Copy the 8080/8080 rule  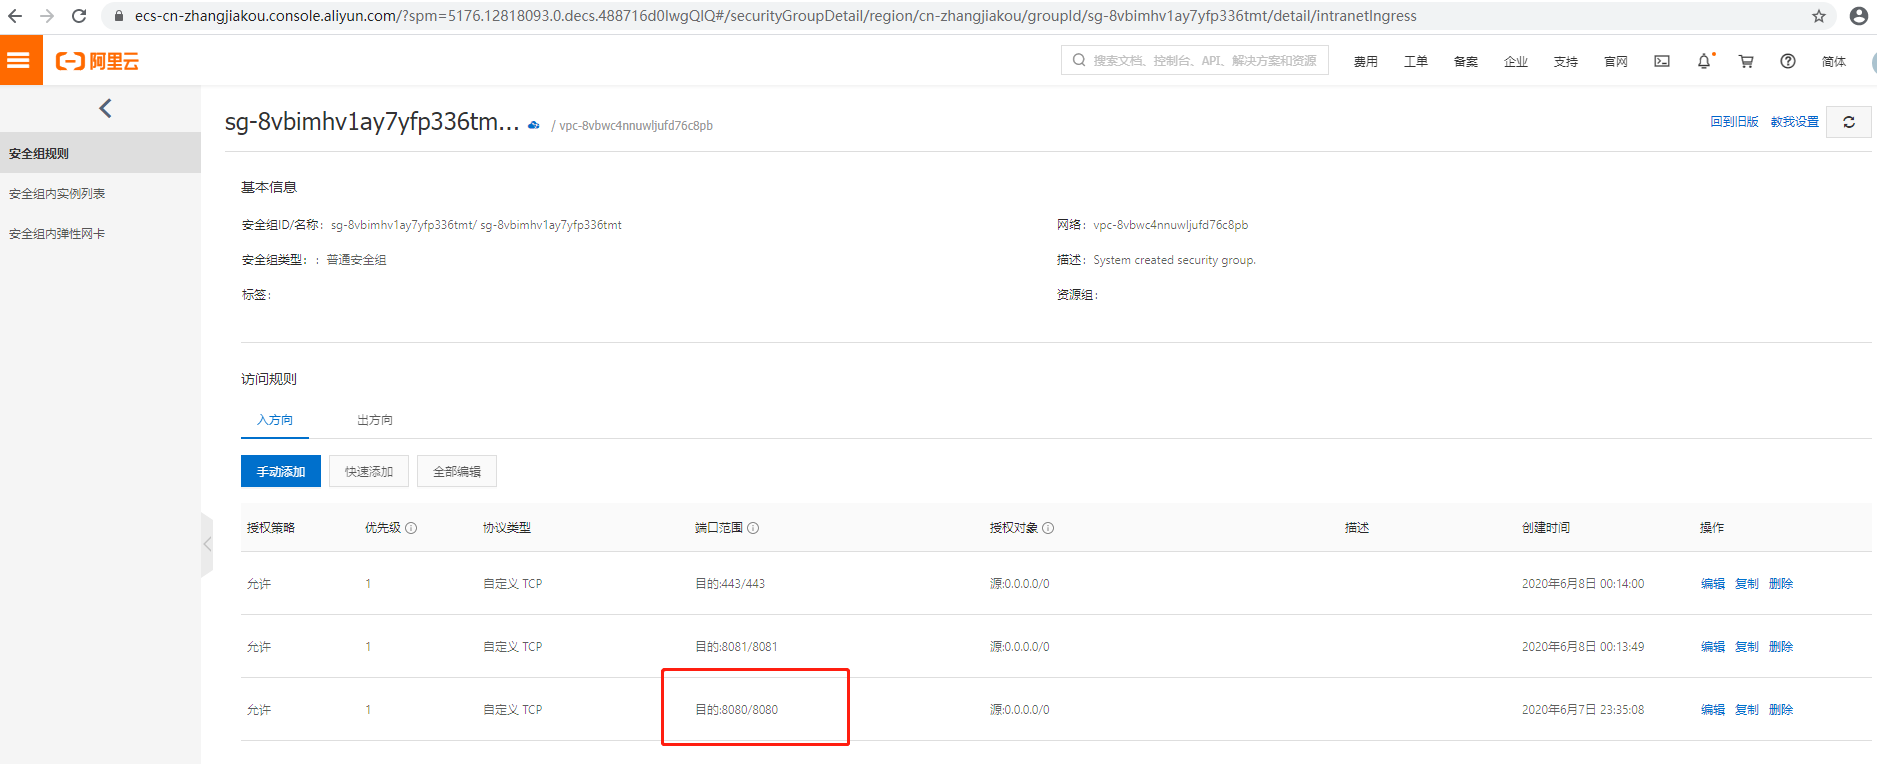pos(1747,710)
